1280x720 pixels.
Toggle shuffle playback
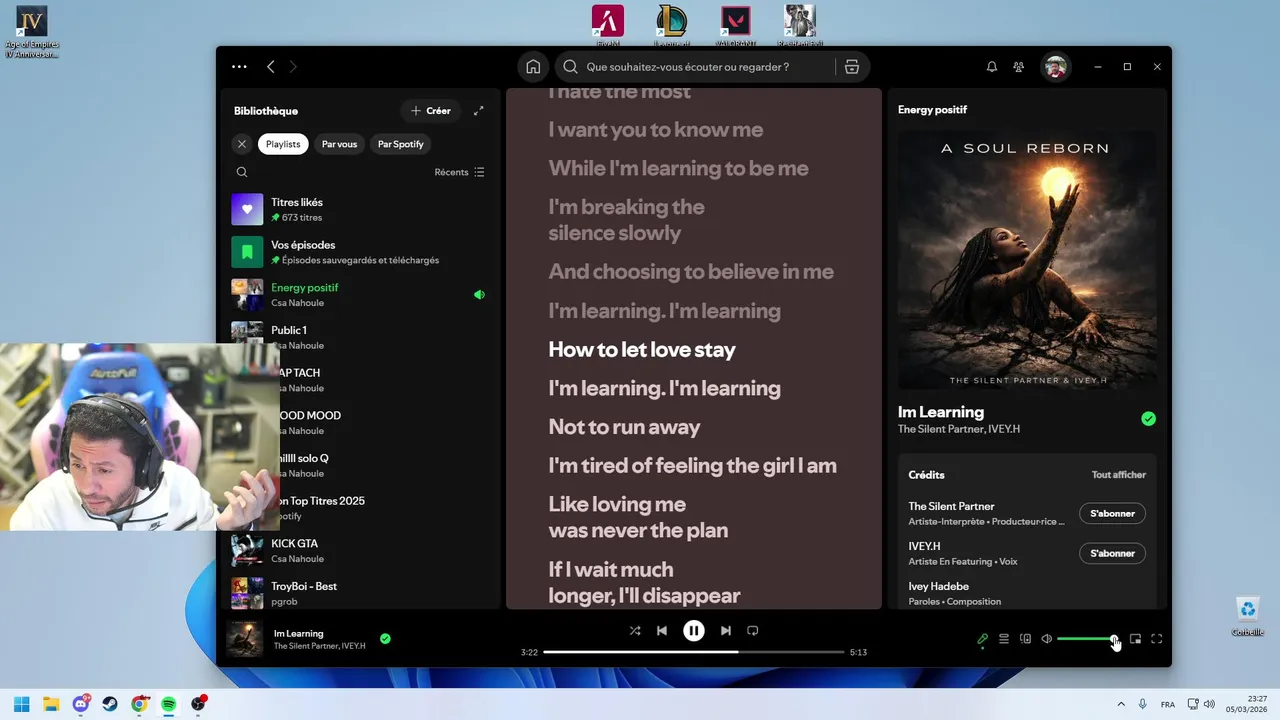click(x=635, y=631)
